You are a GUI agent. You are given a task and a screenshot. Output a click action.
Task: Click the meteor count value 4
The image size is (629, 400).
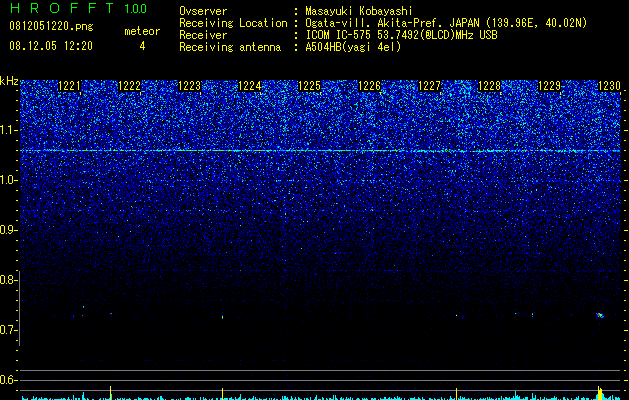point(142,46)
